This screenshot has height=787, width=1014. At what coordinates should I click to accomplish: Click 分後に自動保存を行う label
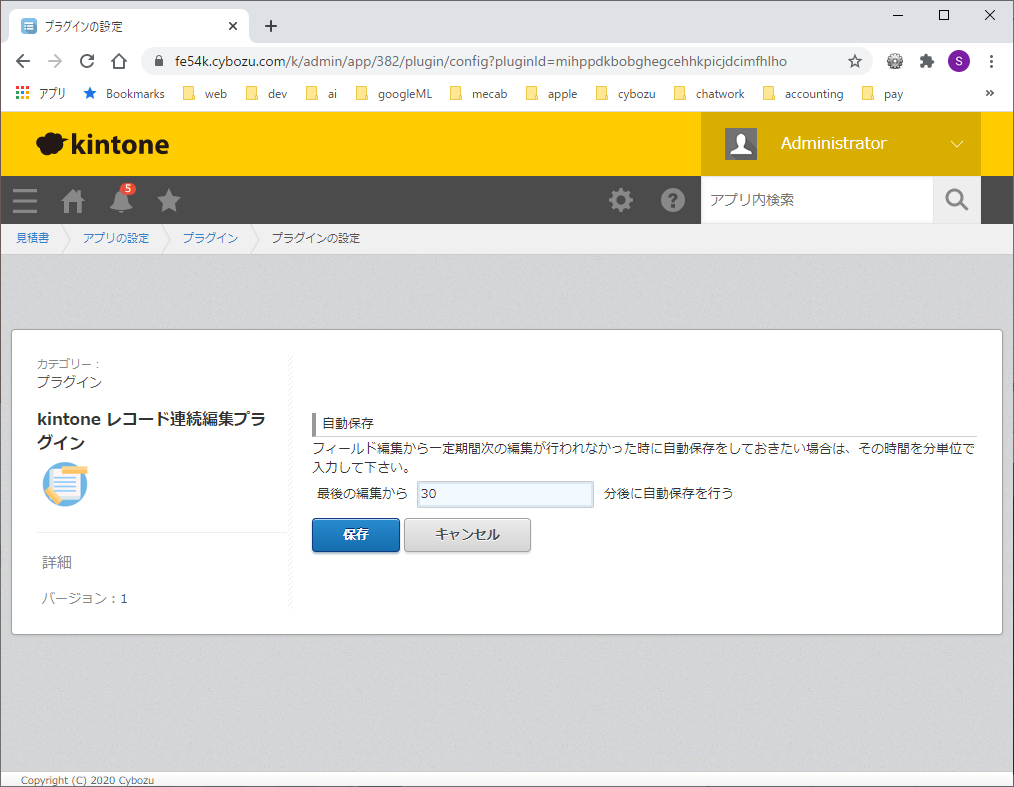click(x=669, y=493)
